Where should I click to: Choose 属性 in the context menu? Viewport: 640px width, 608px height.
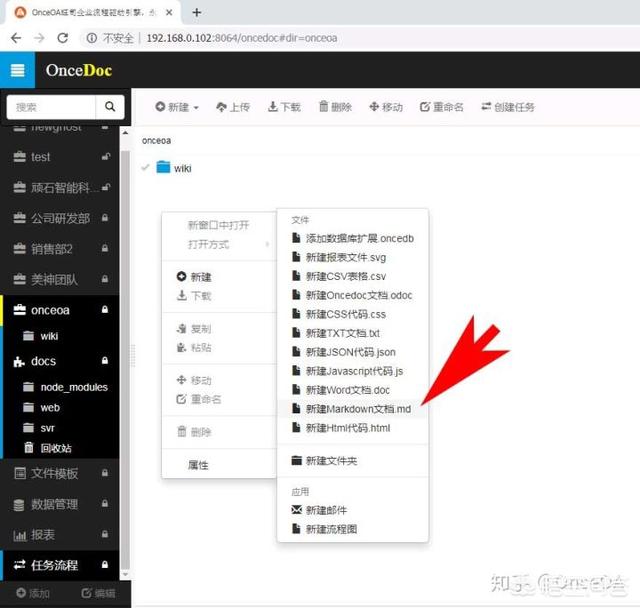[198, 465]
